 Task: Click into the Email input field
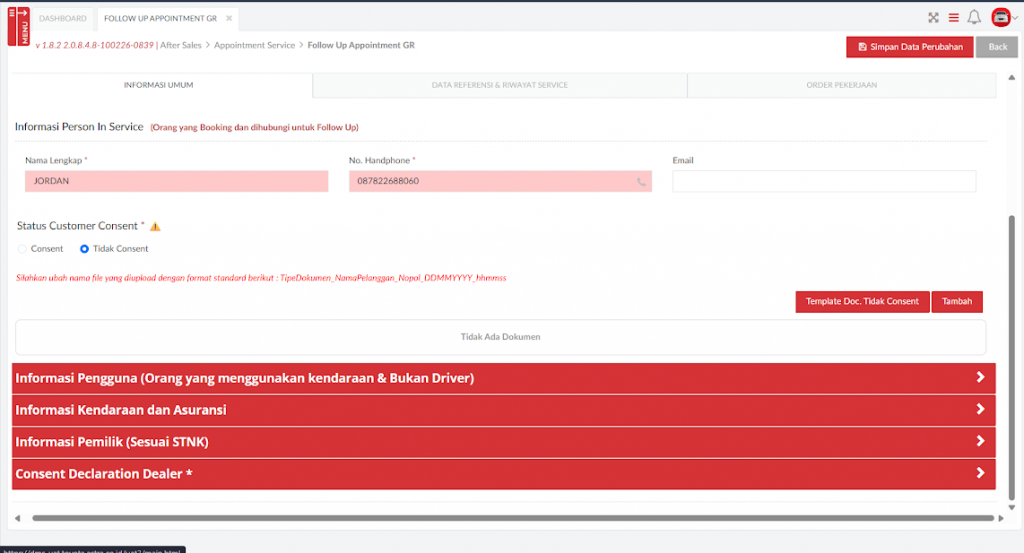pyautogui.click(x=823, y=181)
